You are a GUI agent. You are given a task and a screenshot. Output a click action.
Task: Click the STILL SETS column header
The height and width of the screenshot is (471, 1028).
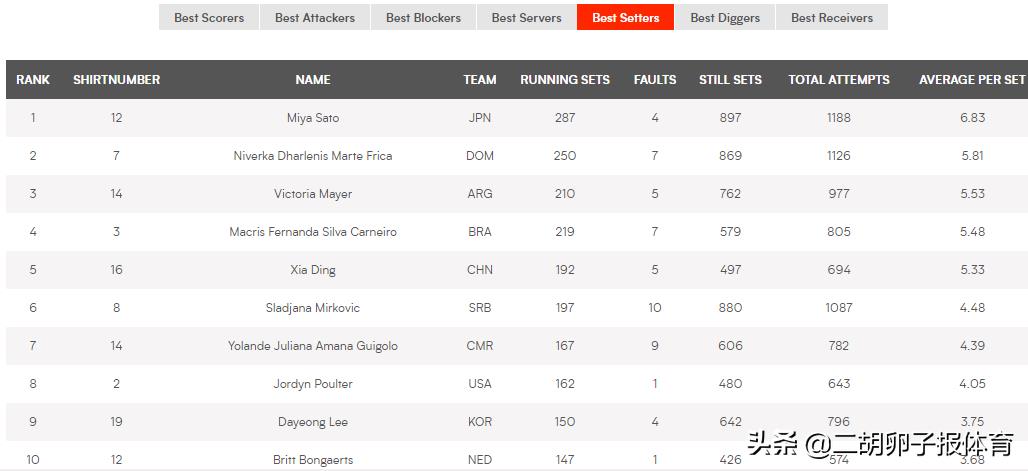click(730, 79)
